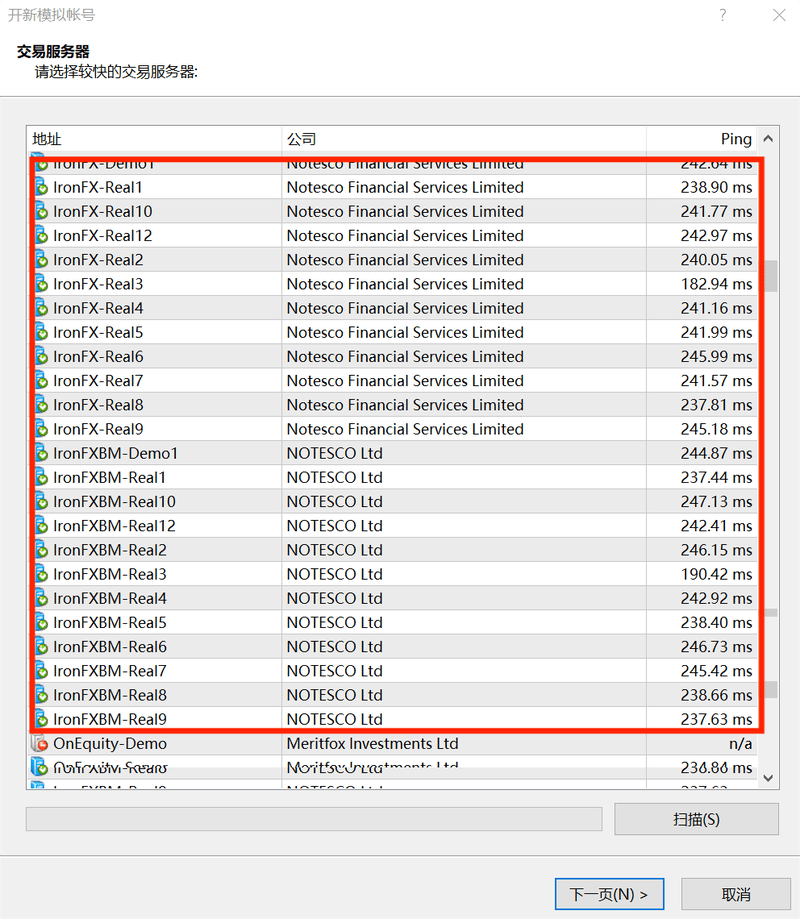Sort servers by the Ping column header

tap(700, 139)
